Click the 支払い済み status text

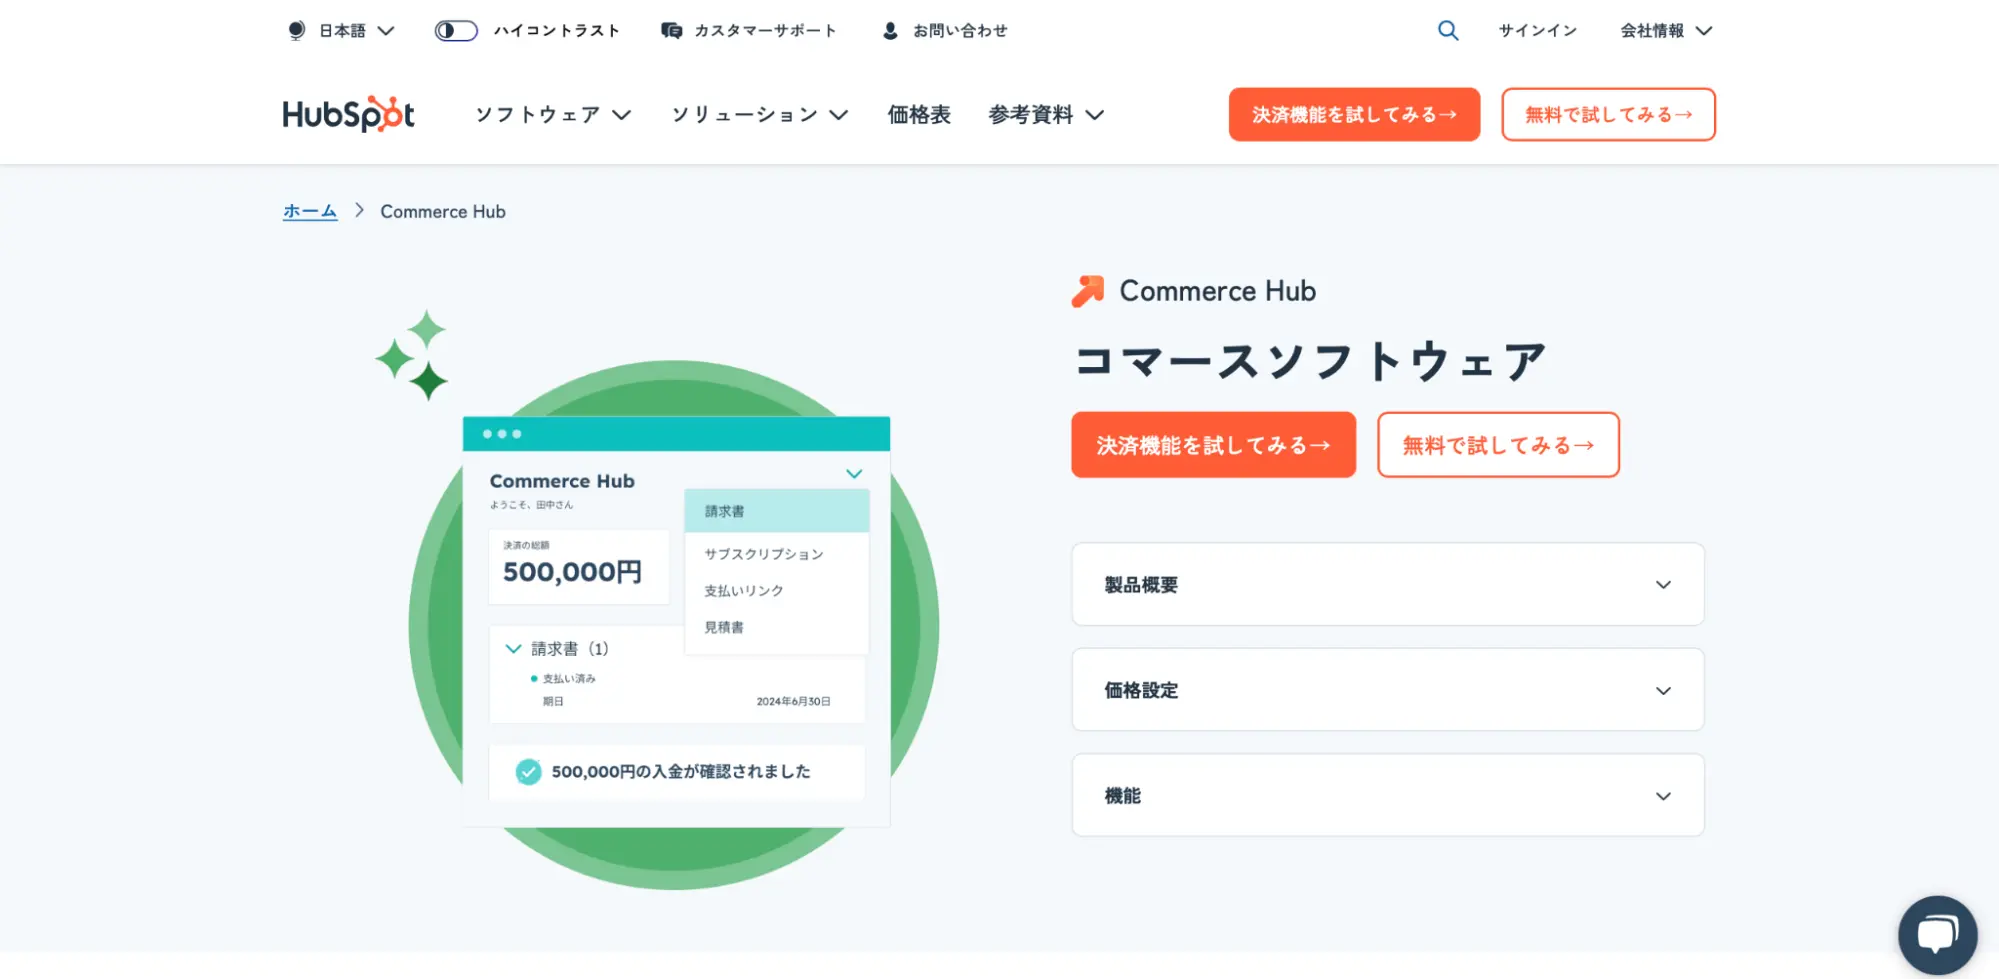point(569,678)
